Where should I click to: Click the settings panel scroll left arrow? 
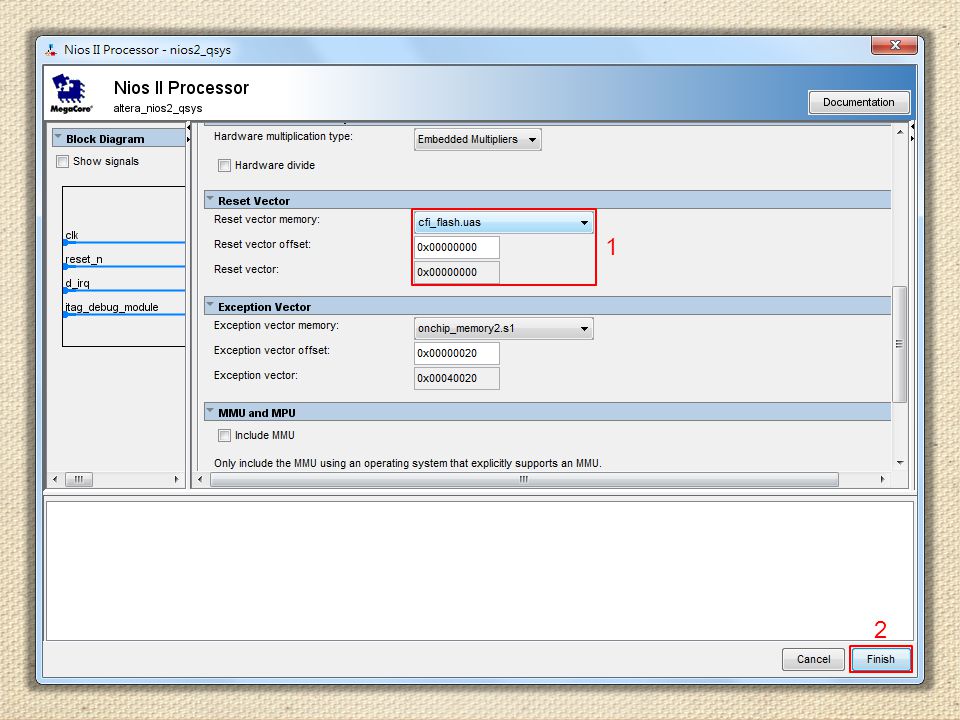[x=200, y=479]
